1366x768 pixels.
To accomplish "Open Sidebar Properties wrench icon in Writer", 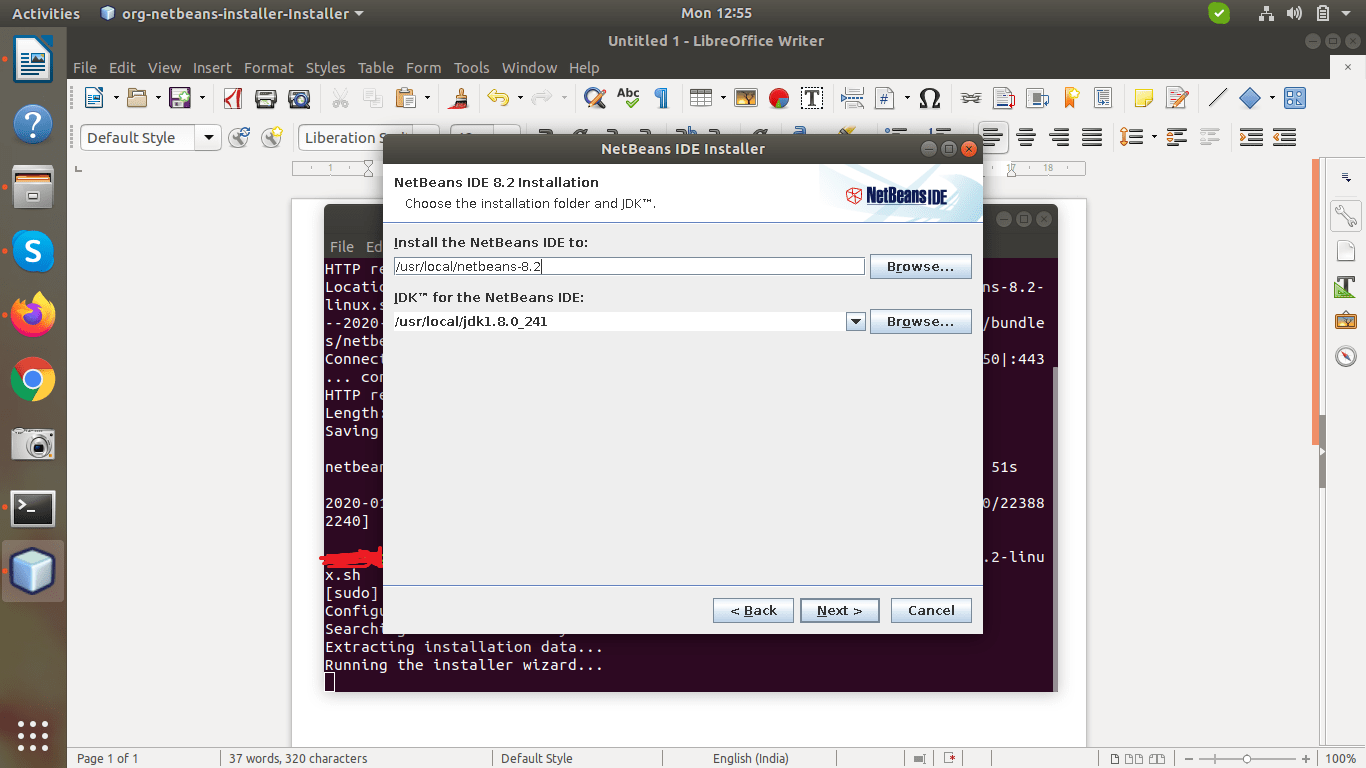I will pyautogui.click(x=1345, y=214).
